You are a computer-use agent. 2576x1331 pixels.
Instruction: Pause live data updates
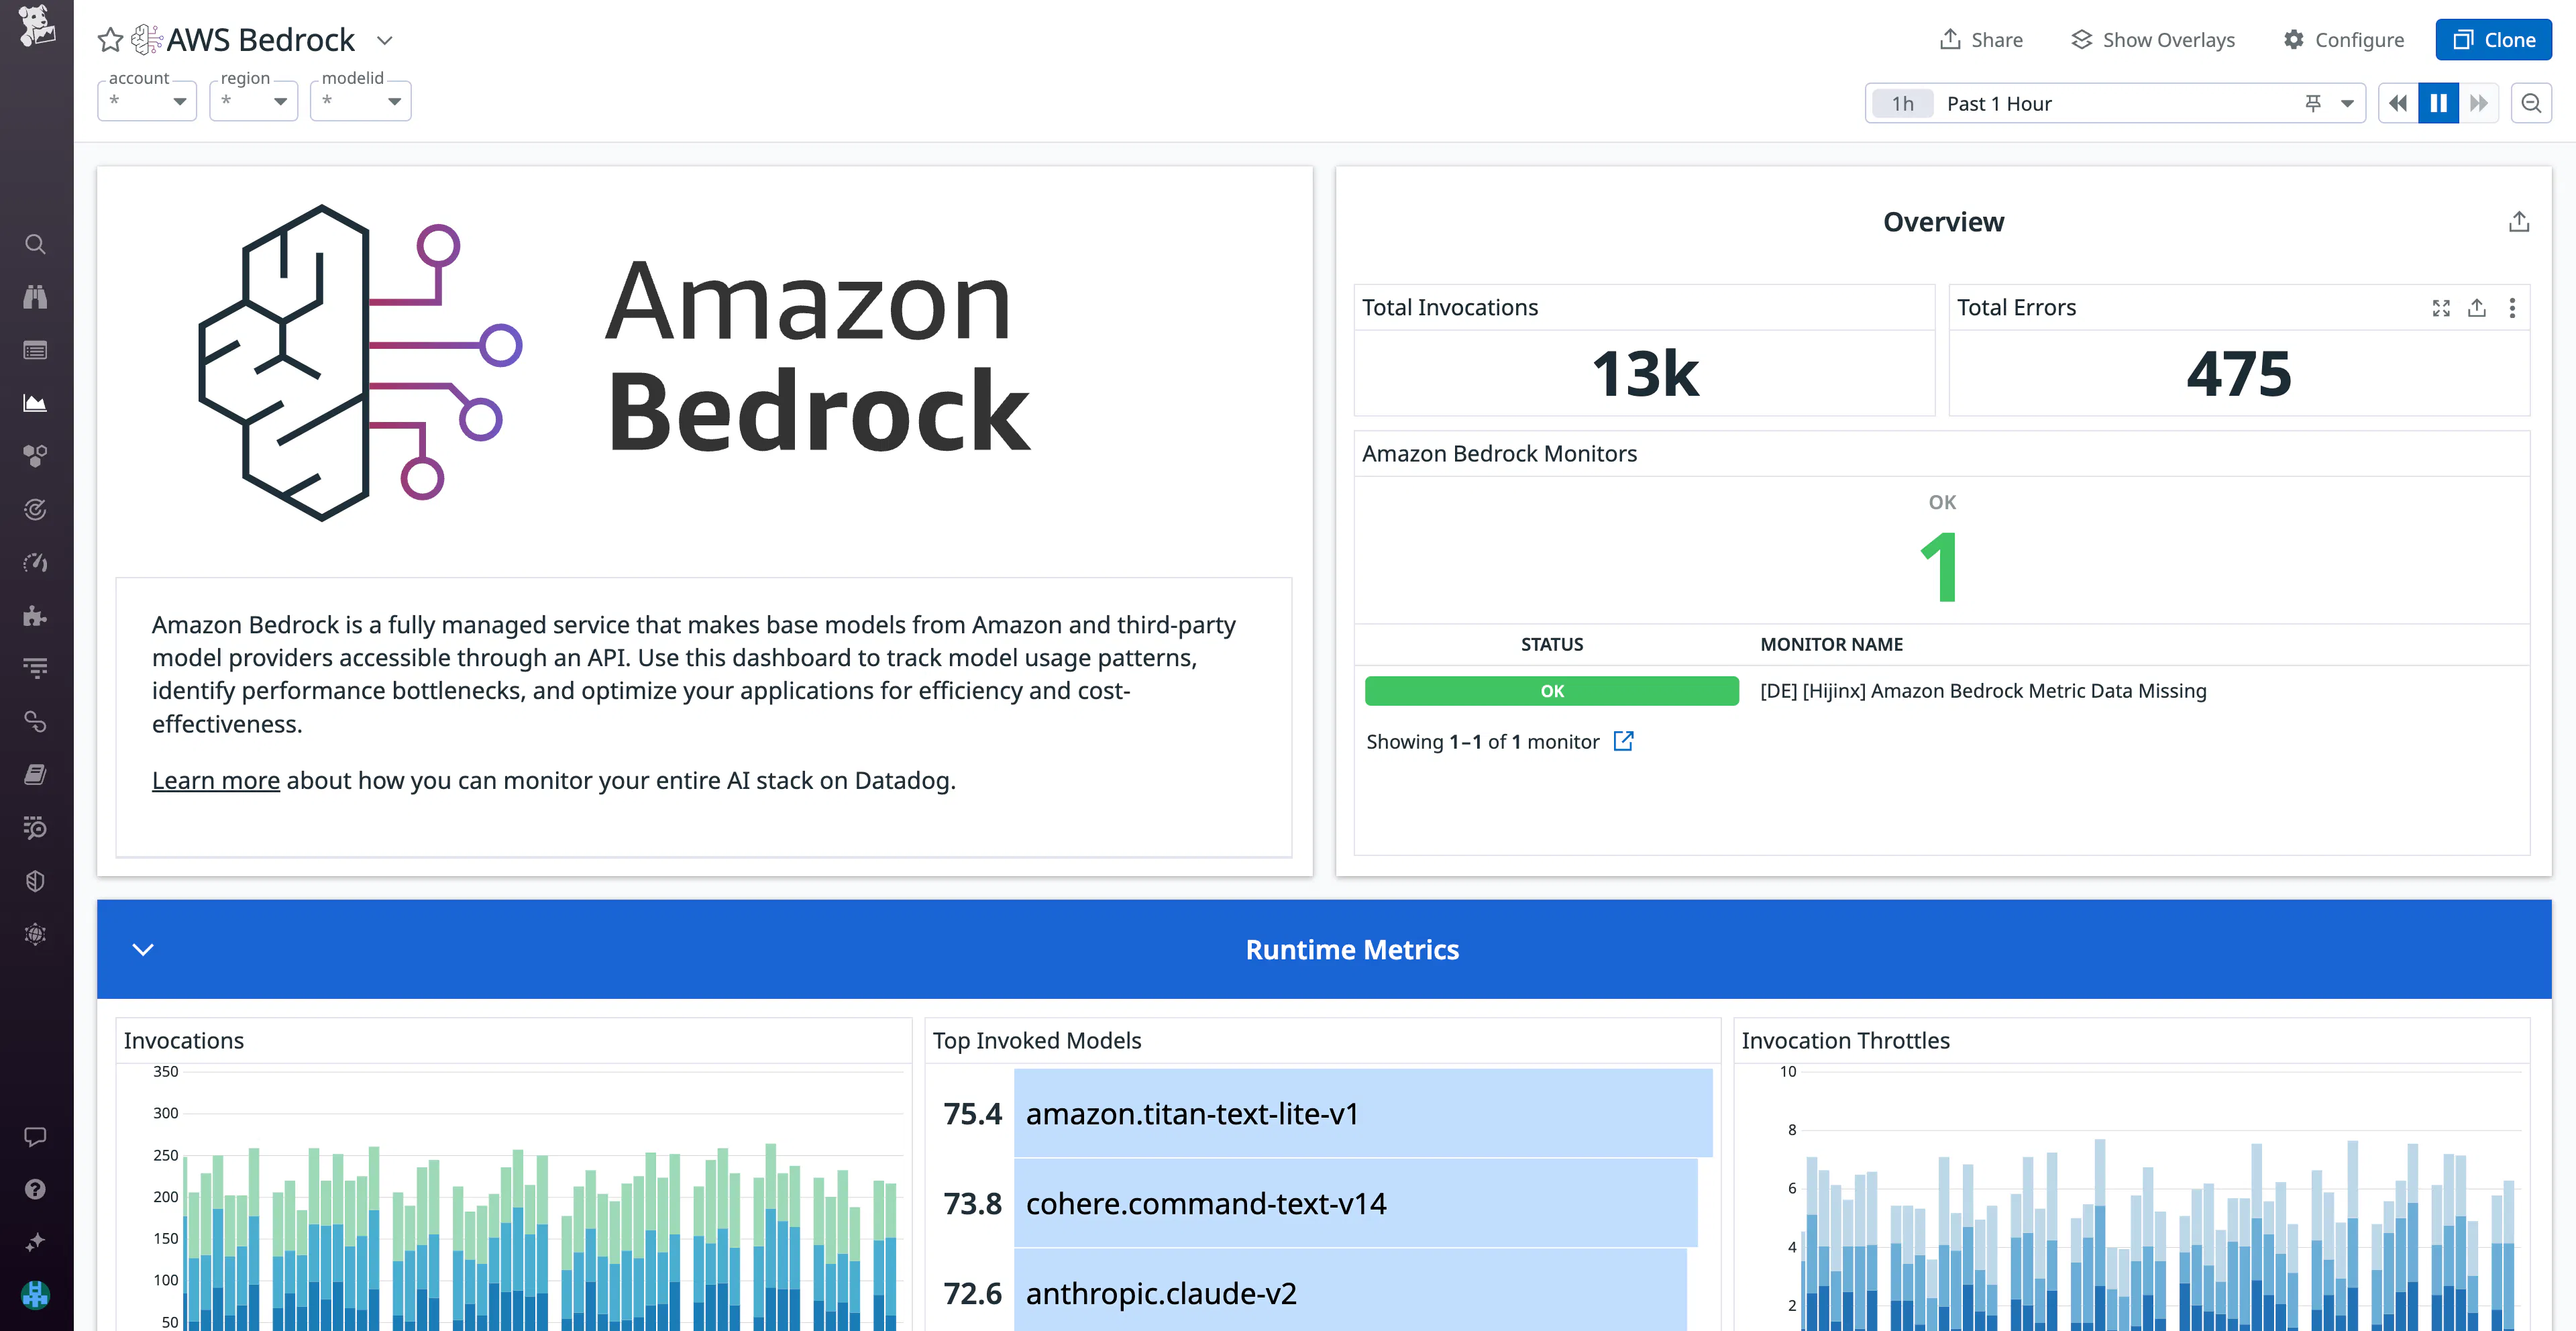[2438, 102]
